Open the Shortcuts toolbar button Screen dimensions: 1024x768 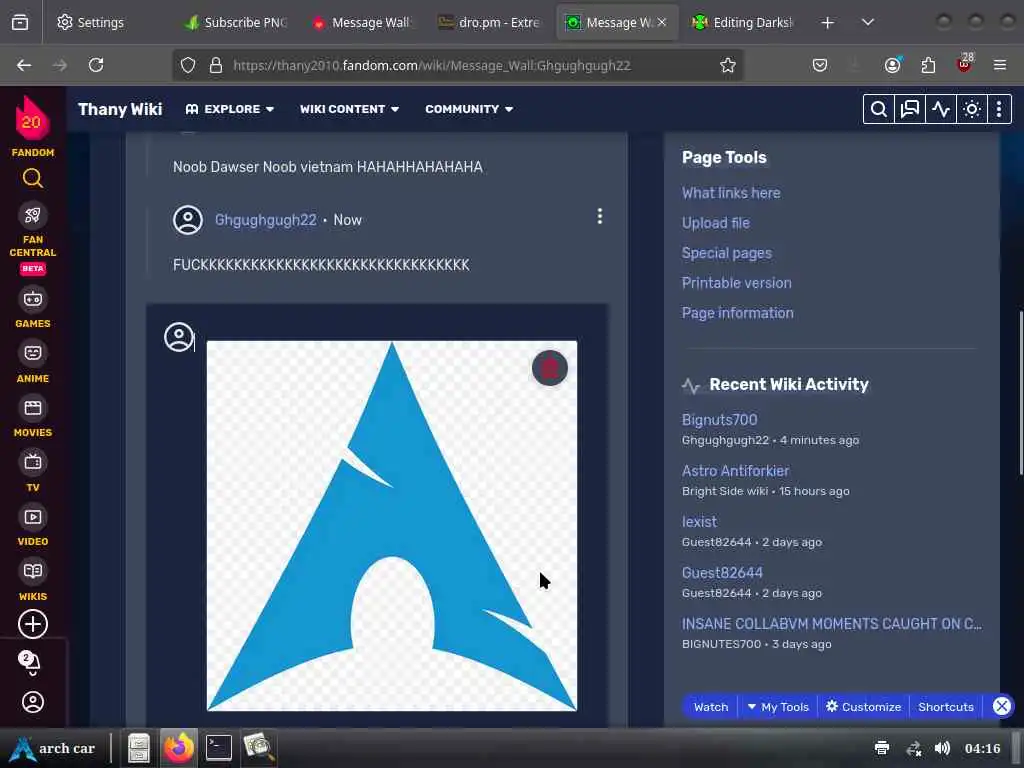[946, 707]
